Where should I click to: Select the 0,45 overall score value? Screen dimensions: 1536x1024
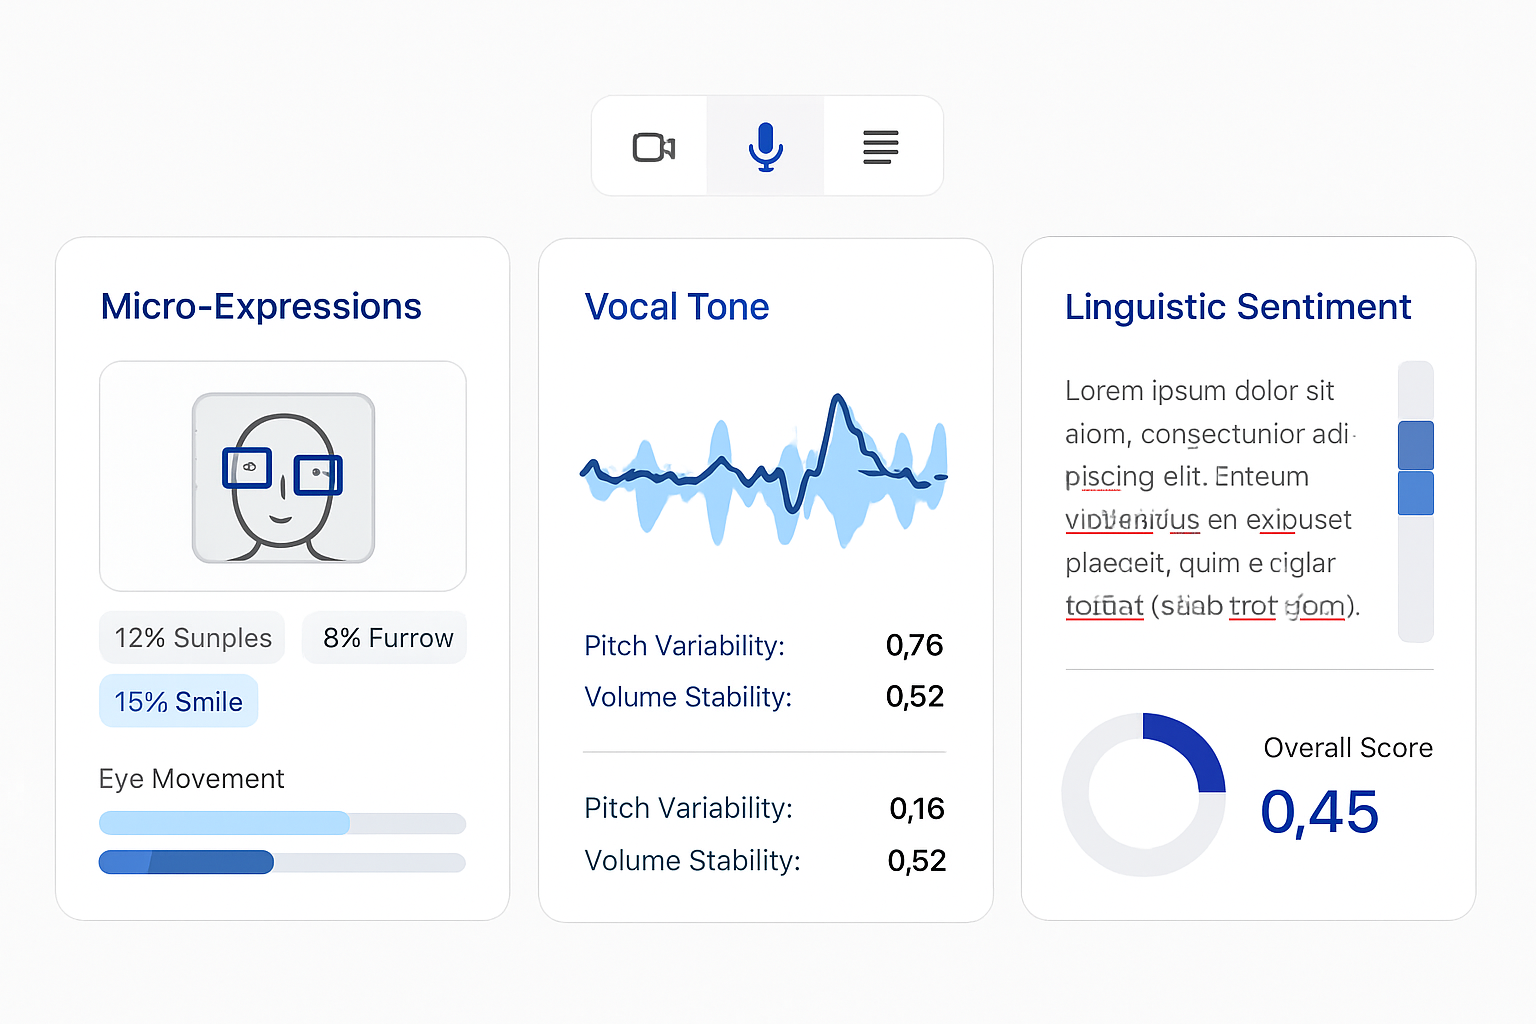(x=1320, y=812)
